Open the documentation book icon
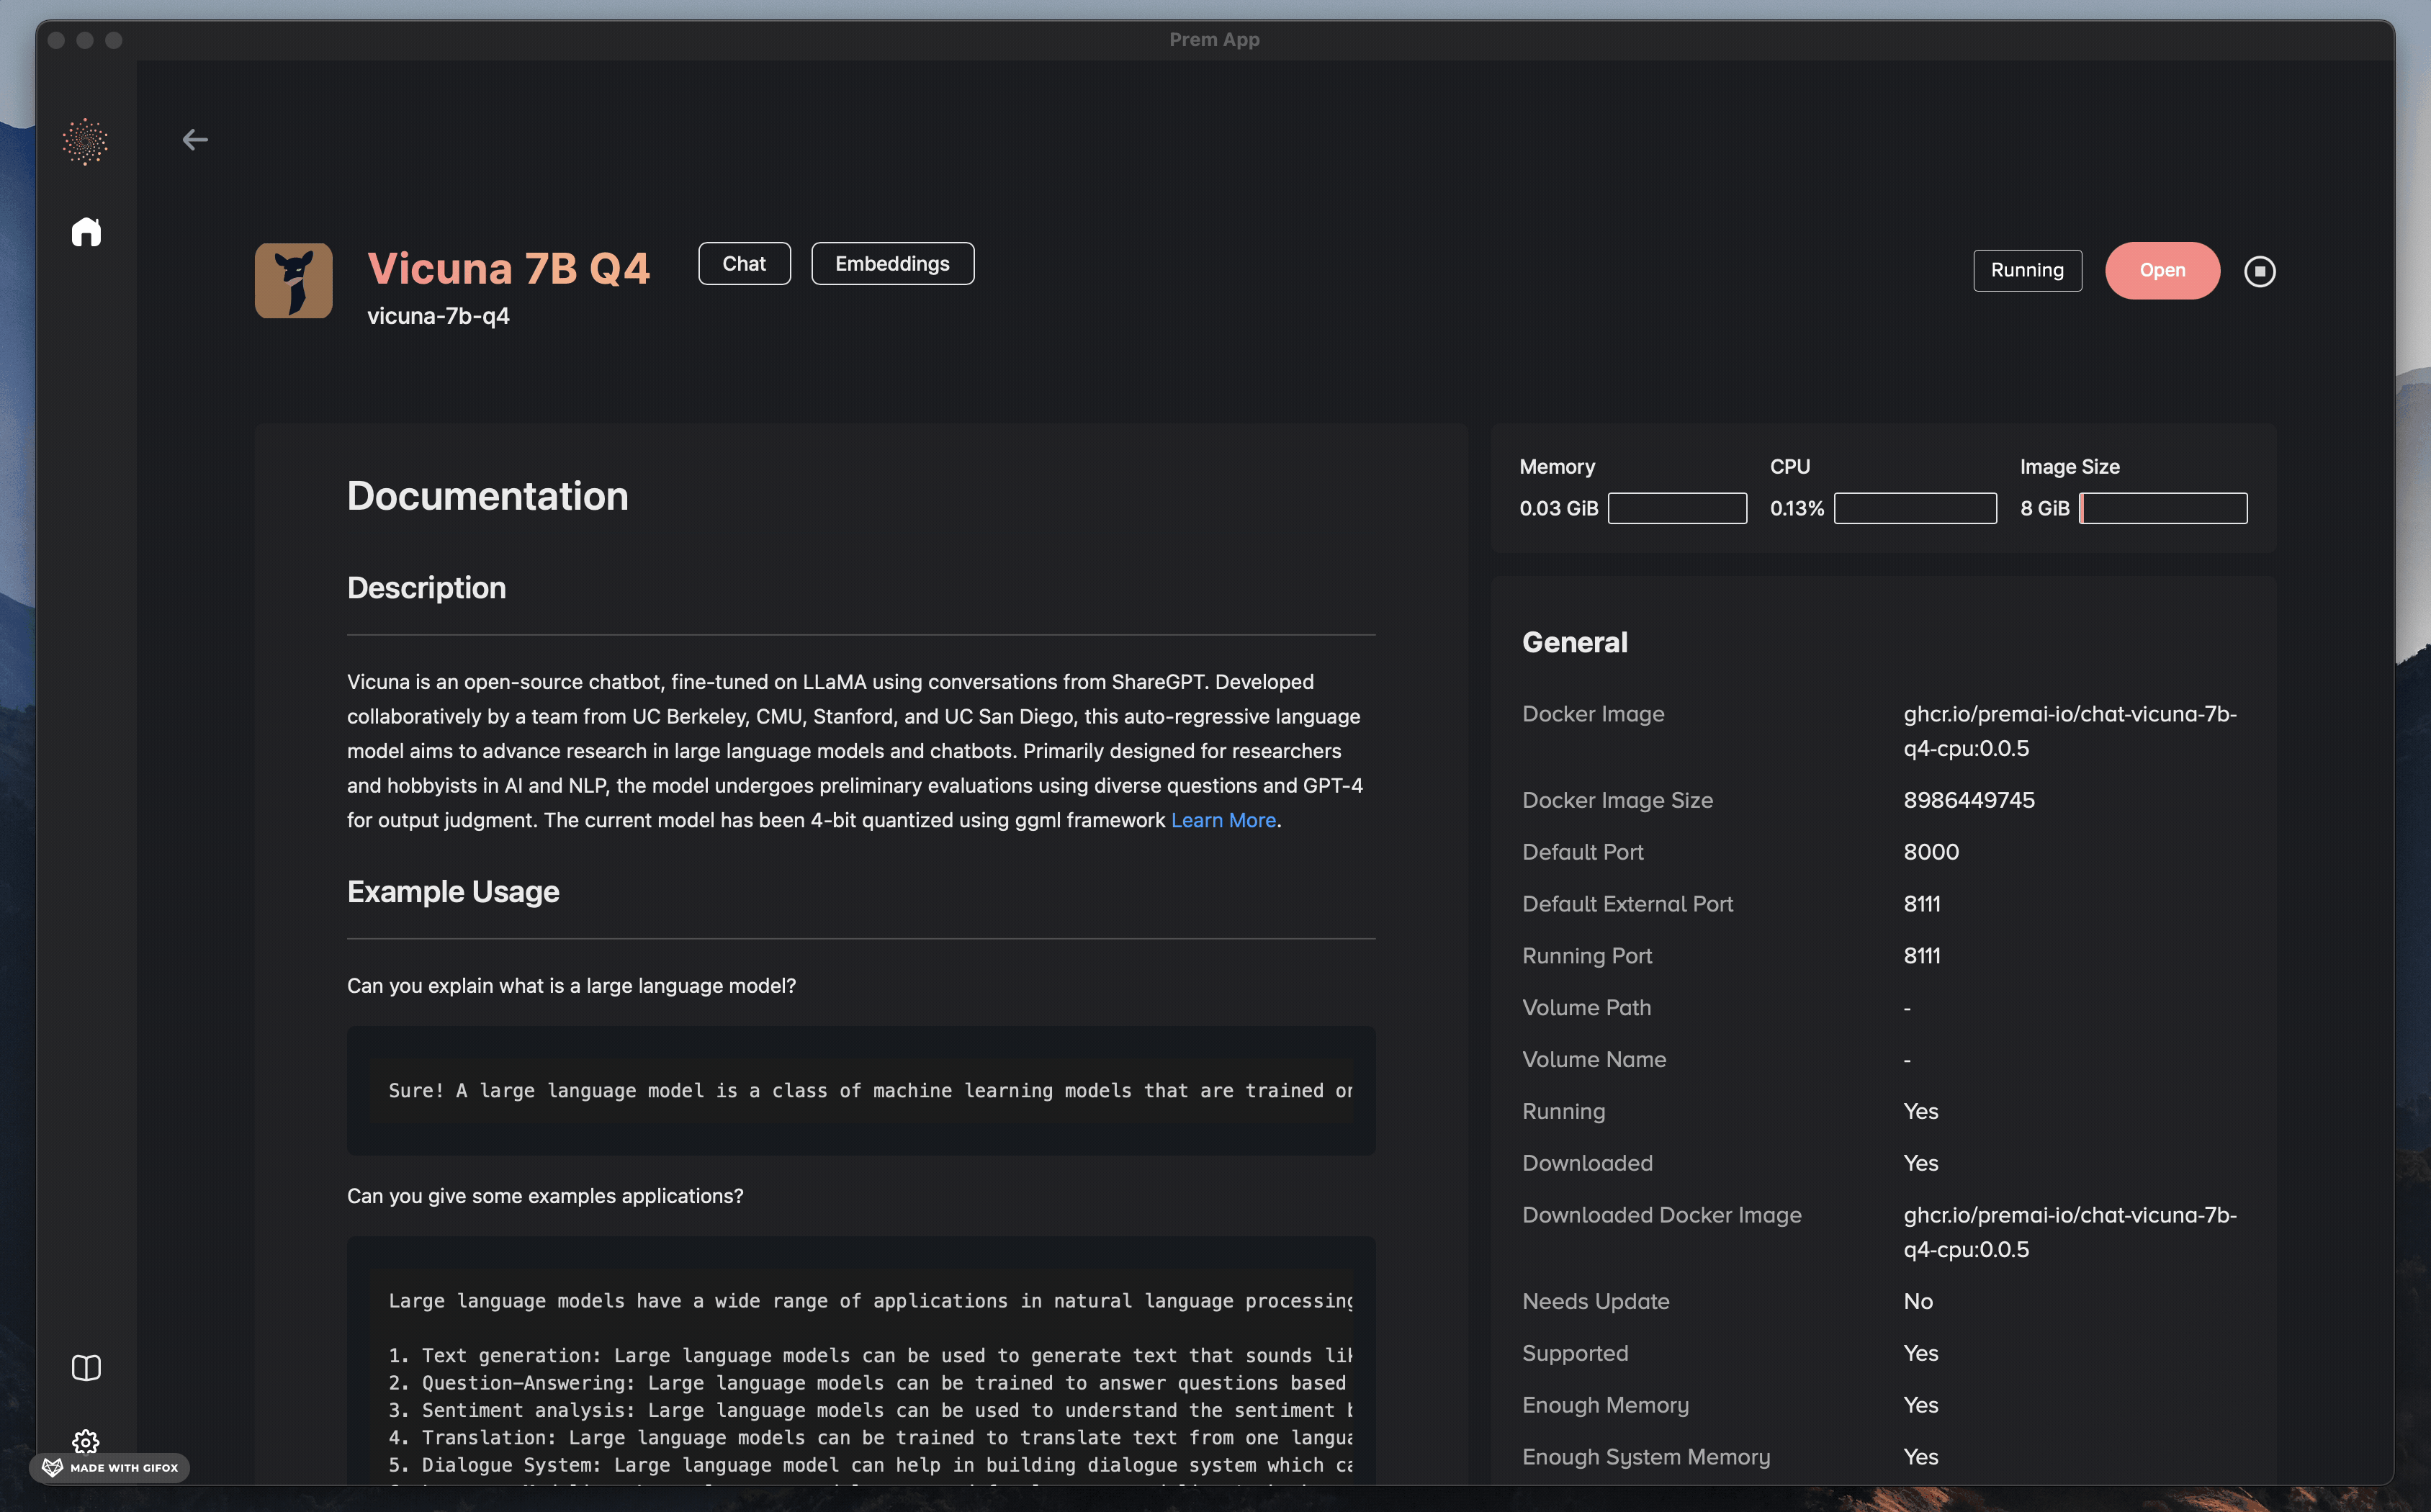This screenshot has width=2431, height=1512. [x=86, y=1367]
